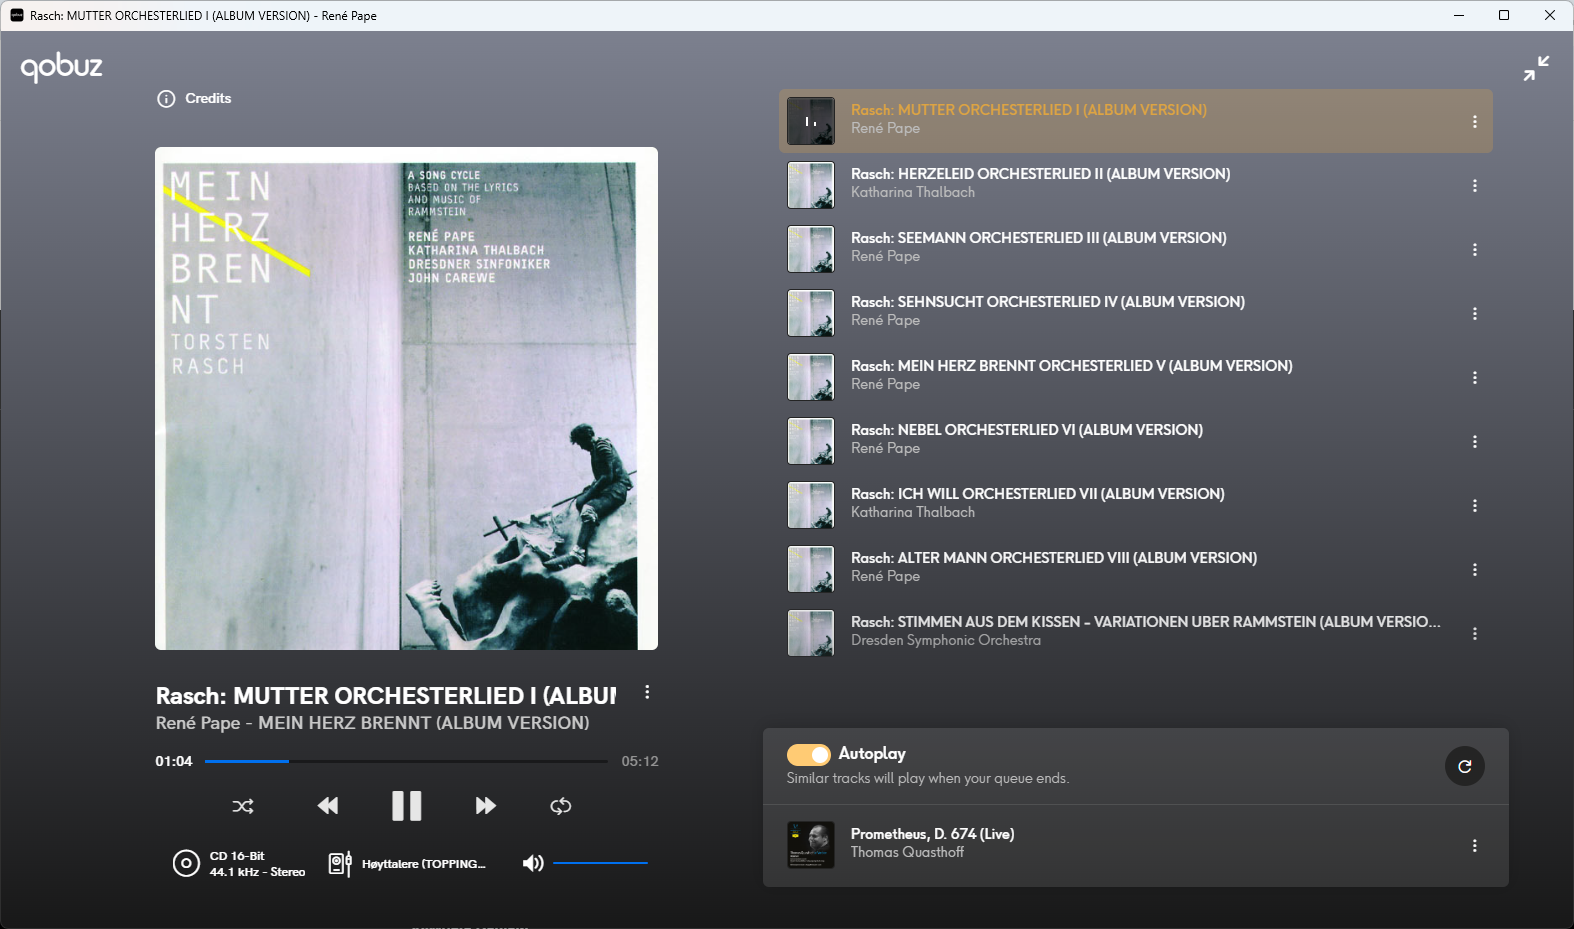1574x929 pixels.
Task: Pause the current track
Action: tap(406, 806)
